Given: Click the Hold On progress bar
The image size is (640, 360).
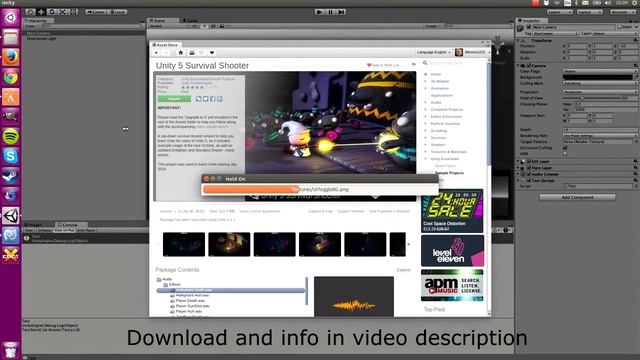Looking at the screenshot, I should 320,189.
